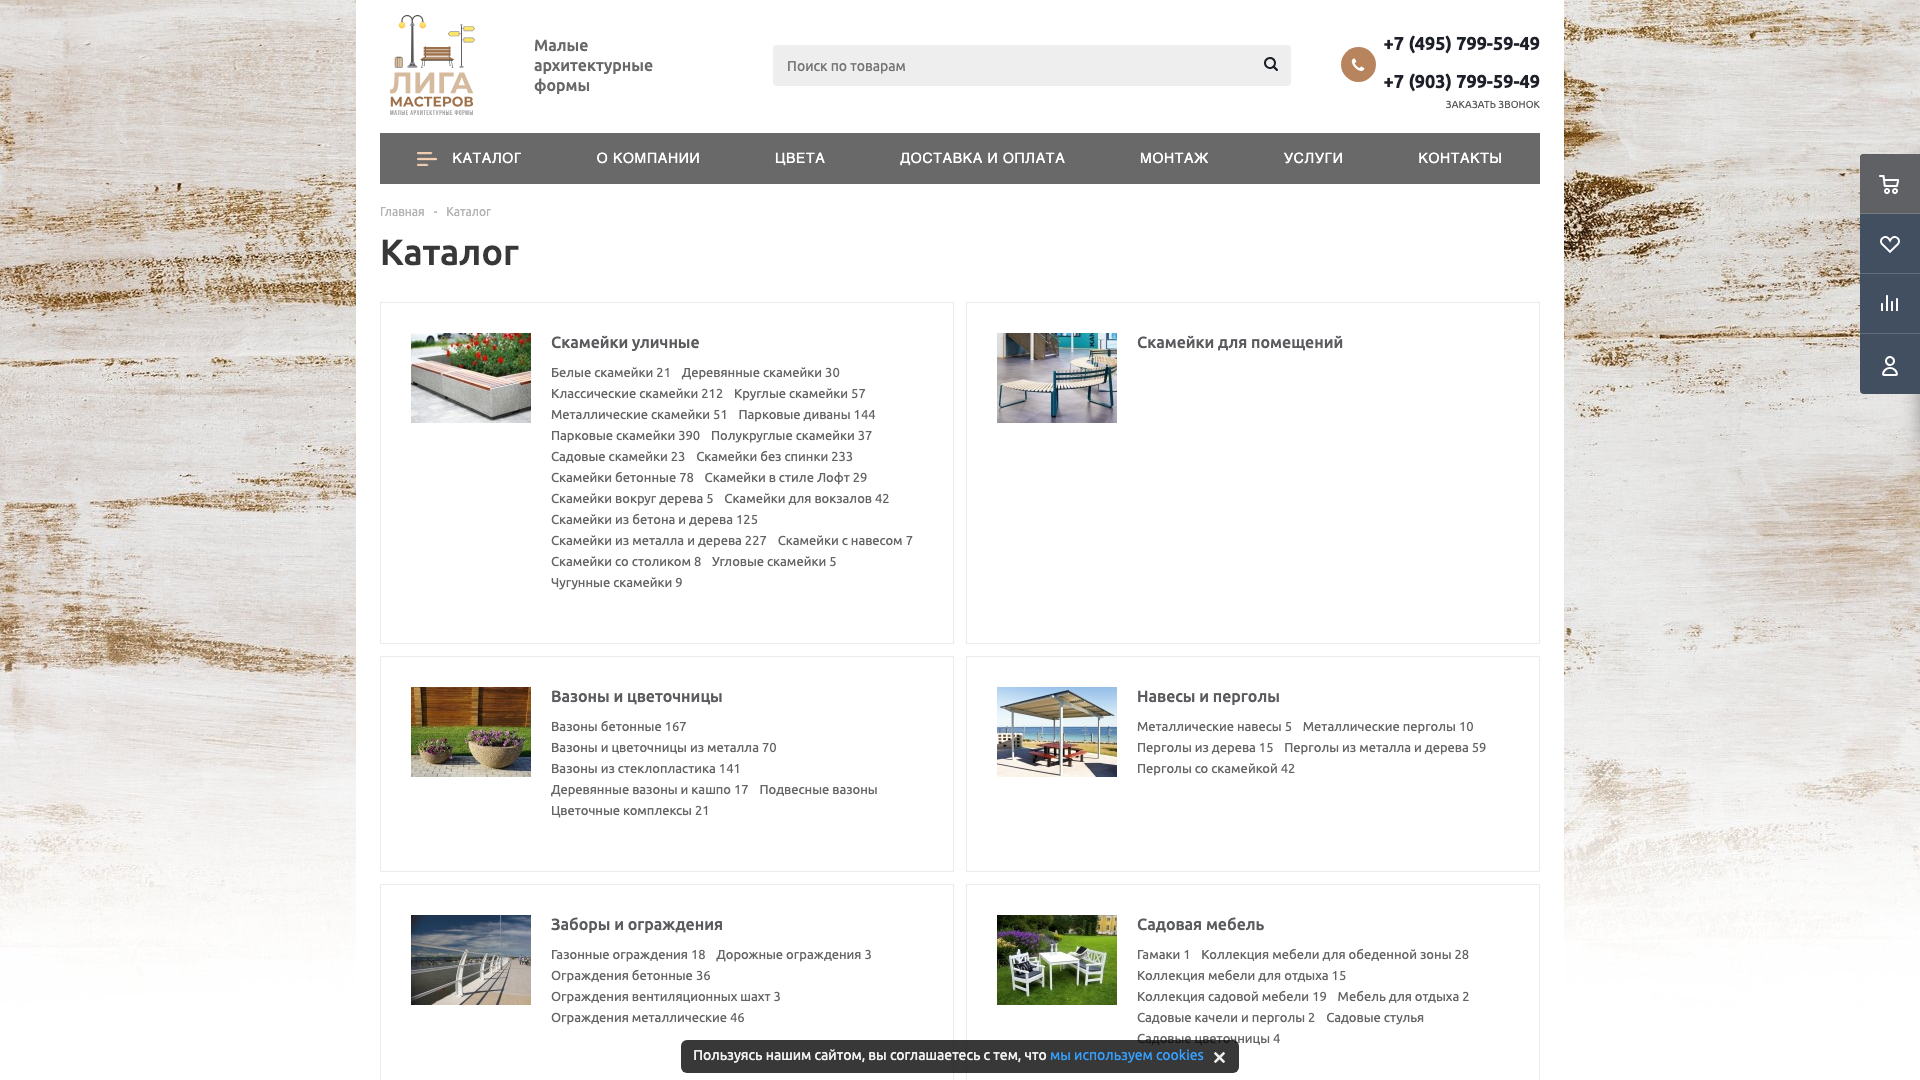Open Скамейки из бетона и дерева 125
Image resolution: width=1920 pixels, height=1080 pixels.
654,519
